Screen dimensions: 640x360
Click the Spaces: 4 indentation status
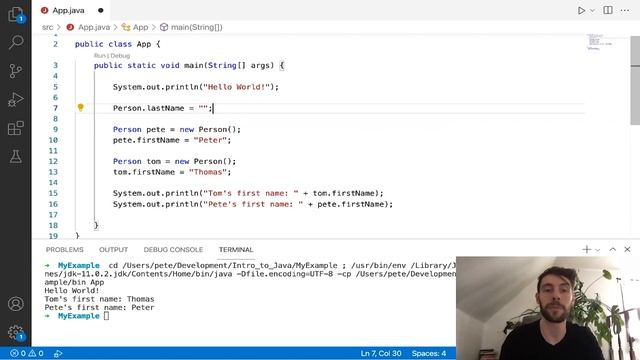coord(429,353)
